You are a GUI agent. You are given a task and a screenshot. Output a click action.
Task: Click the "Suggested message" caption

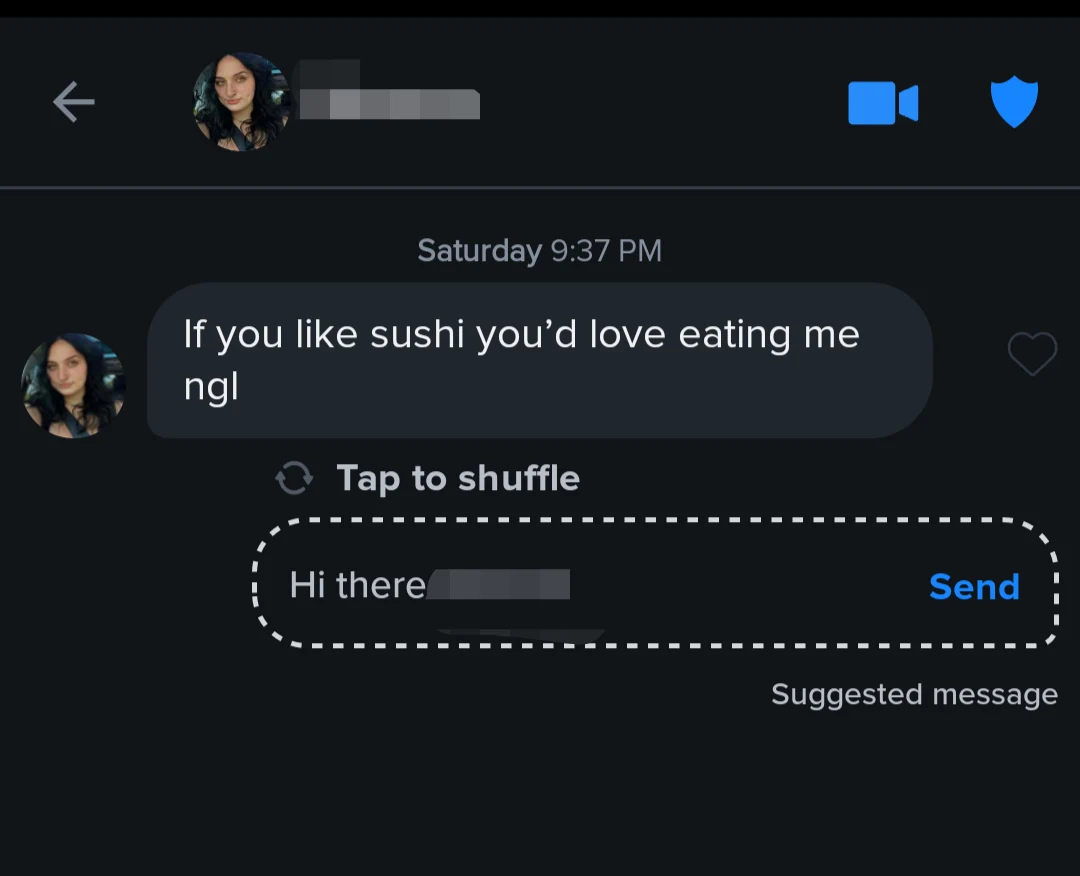click(913, 694)
